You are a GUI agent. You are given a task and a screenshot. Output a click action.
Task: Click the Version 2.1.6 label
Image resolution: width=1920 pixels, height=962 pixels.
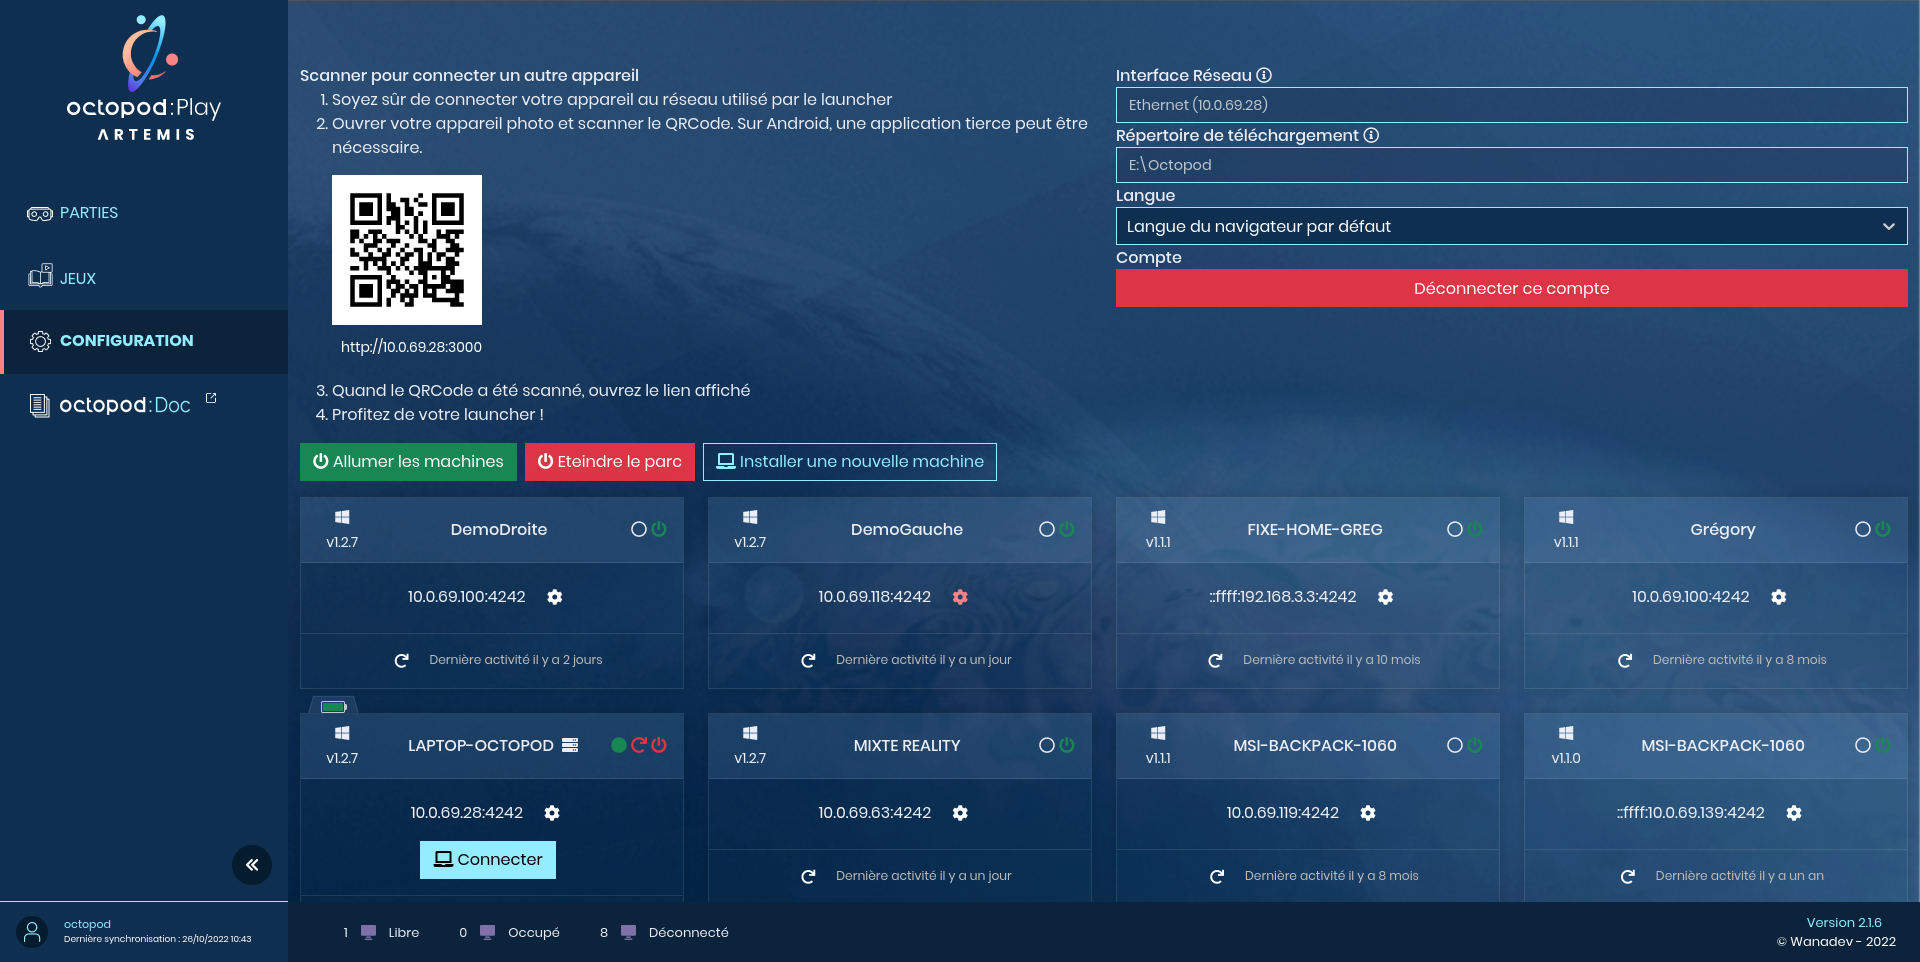[1843, 923]
